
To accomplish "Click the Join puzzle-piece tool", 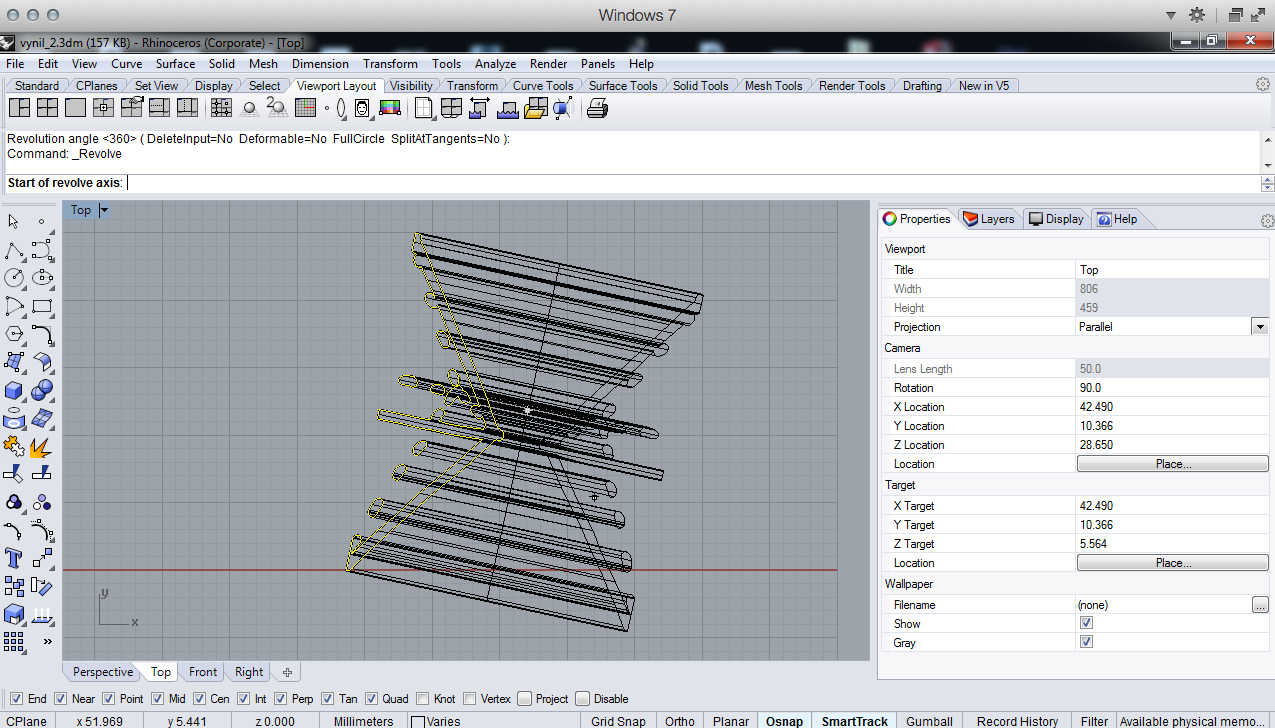I will click(x=14, y=446).
